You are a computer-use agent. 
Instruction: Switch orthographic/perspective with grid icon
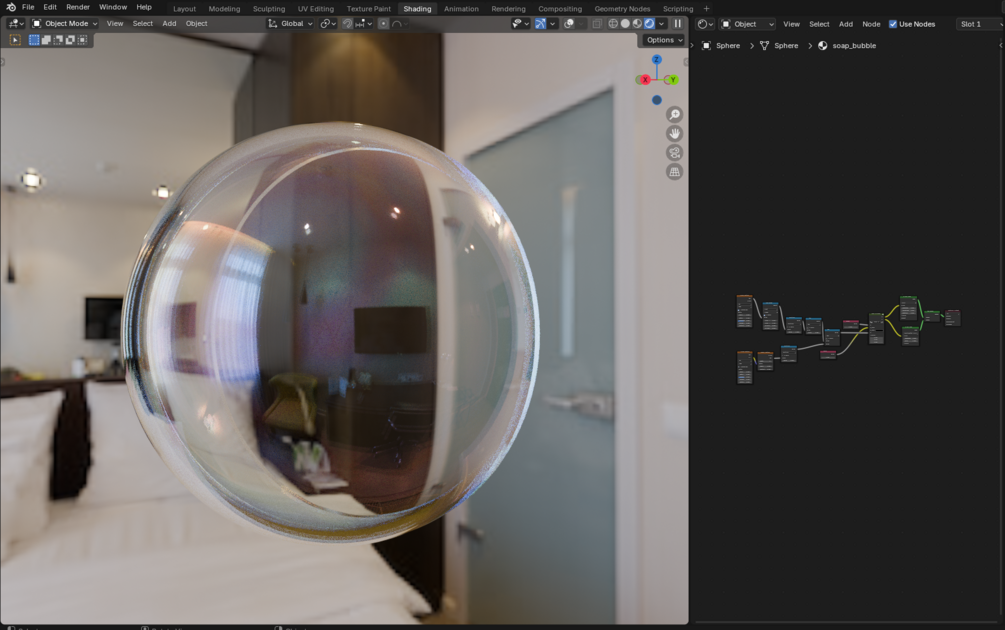674,172
